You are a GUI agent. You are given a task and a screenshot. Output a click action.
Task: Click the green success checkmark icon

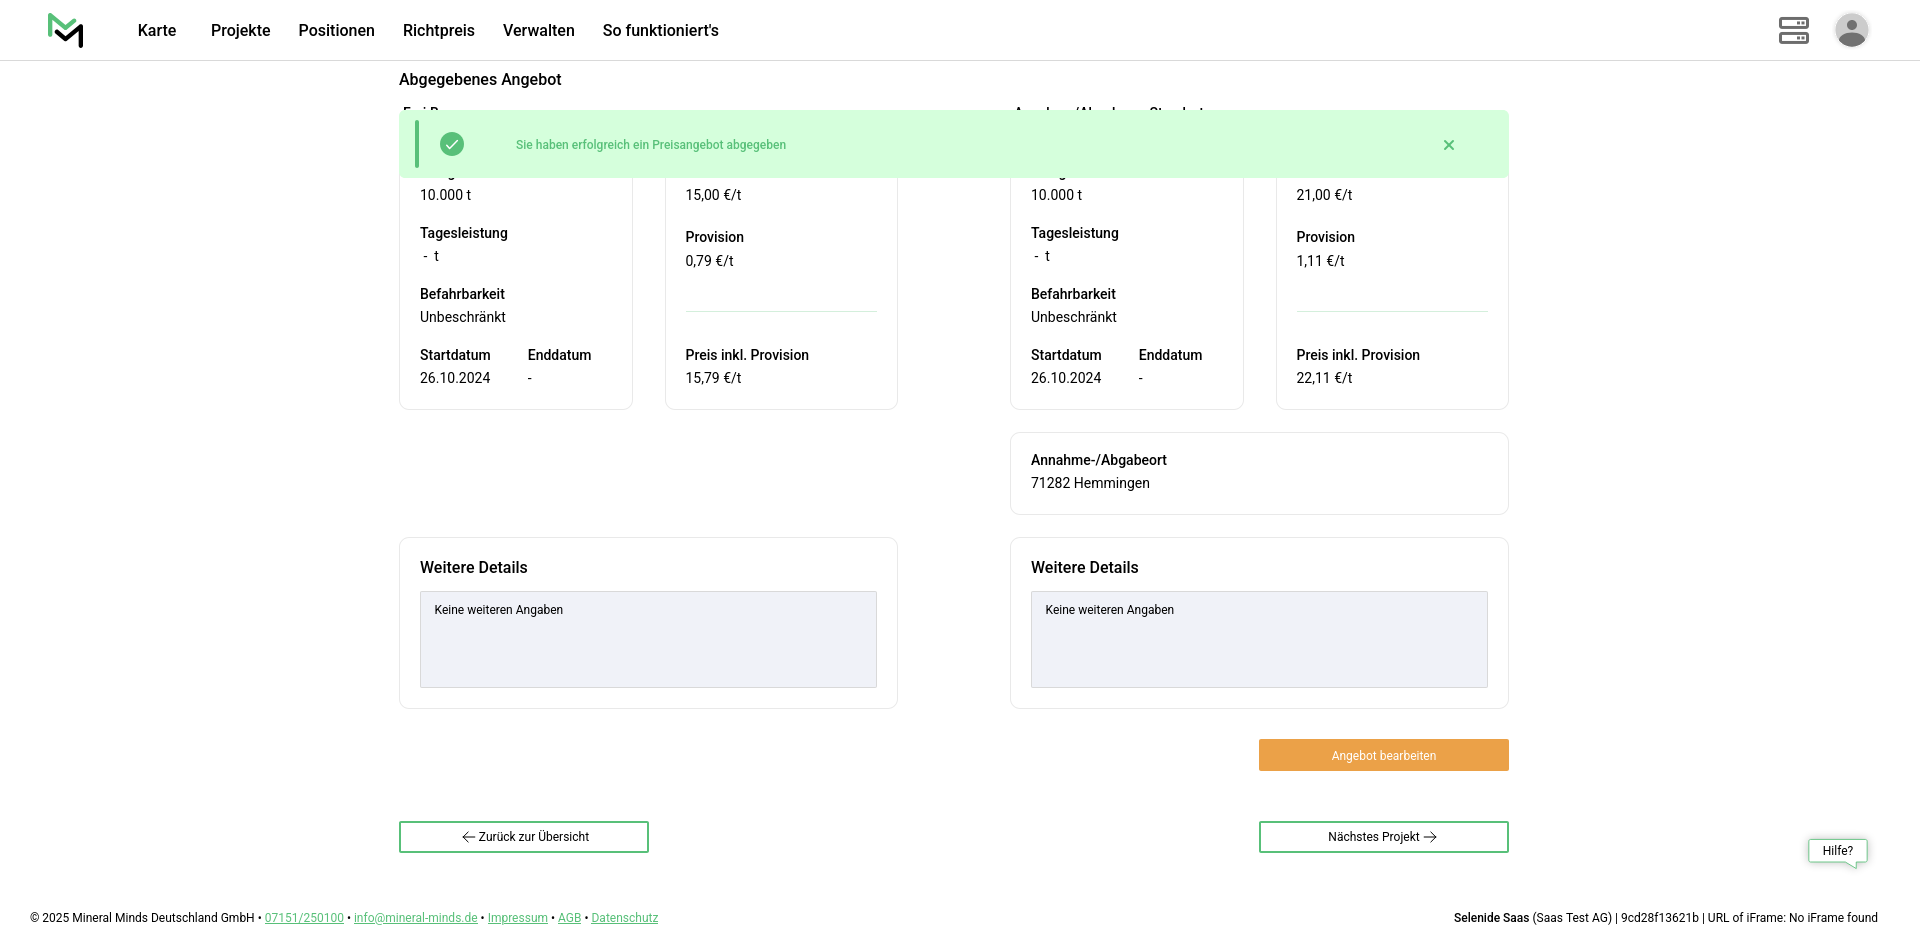452,144
